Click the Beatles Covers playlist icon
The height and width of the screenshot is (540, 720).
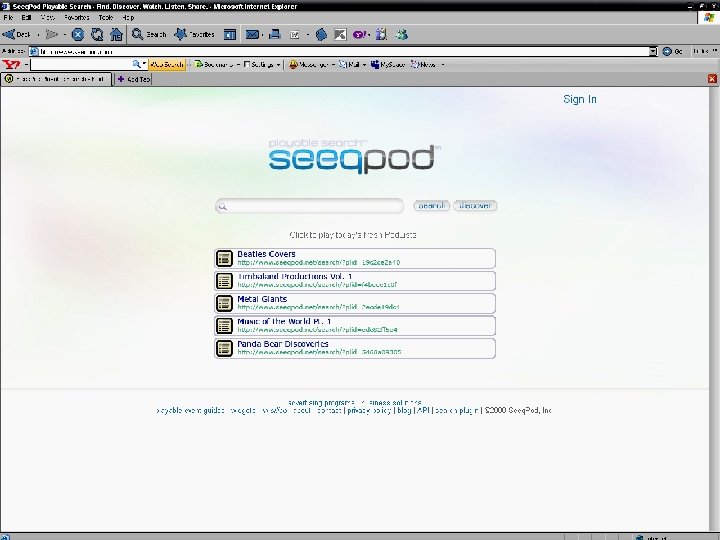click(225, 259)
